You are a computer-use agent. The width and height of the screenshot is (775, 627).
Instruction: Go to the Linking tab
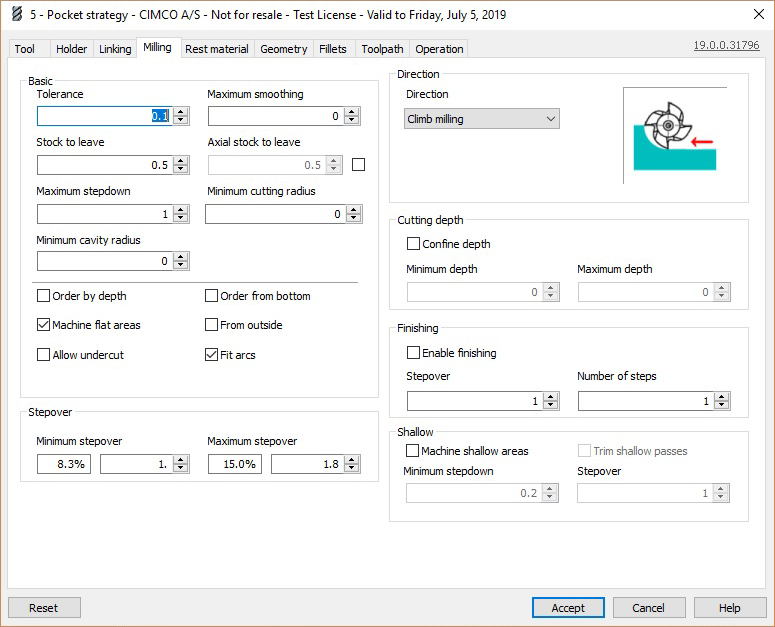click(115, 49)
